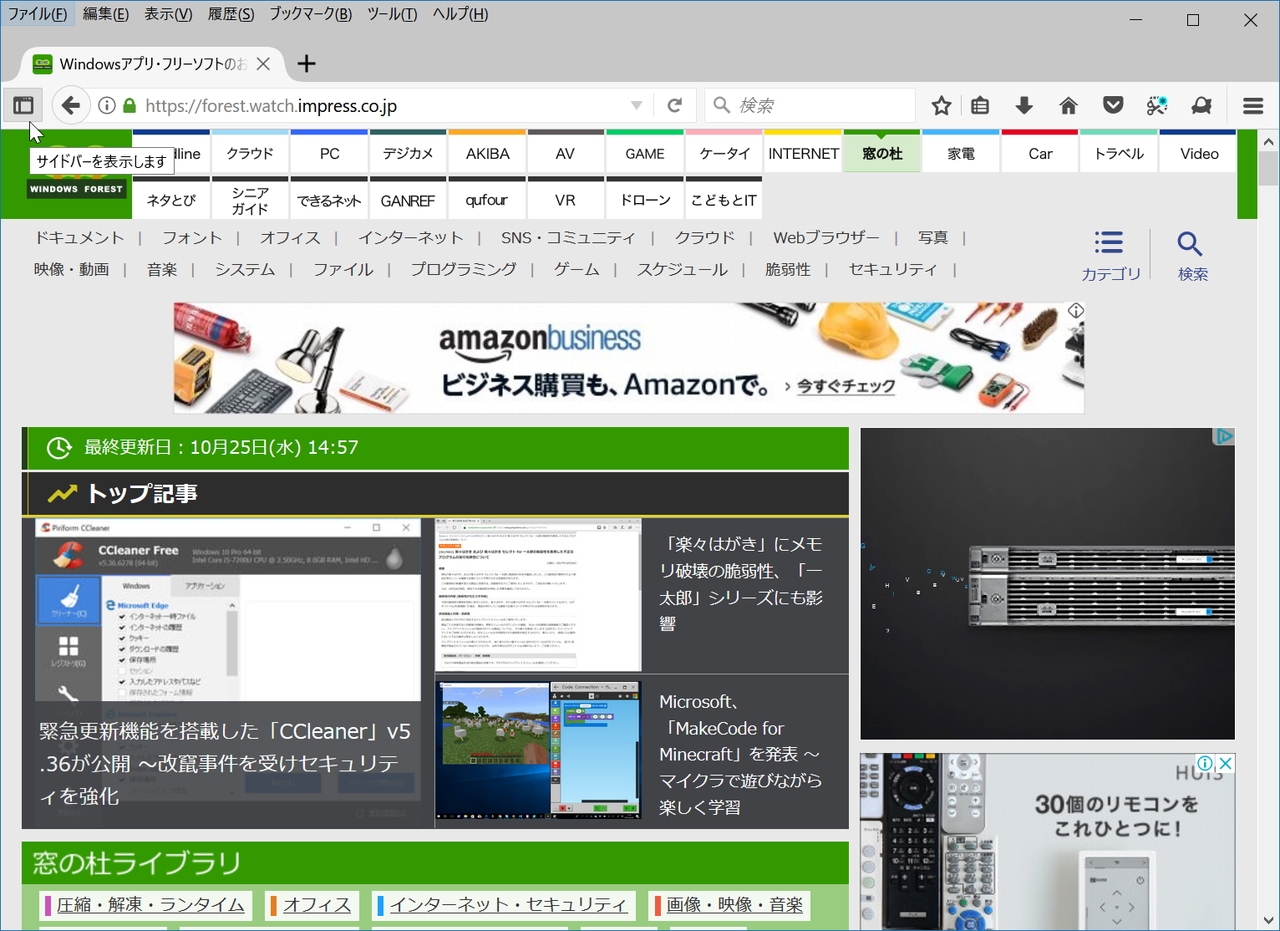The image size is (1280, 931).
Task: Go to the browser home page
Action: coord(1067,104)
